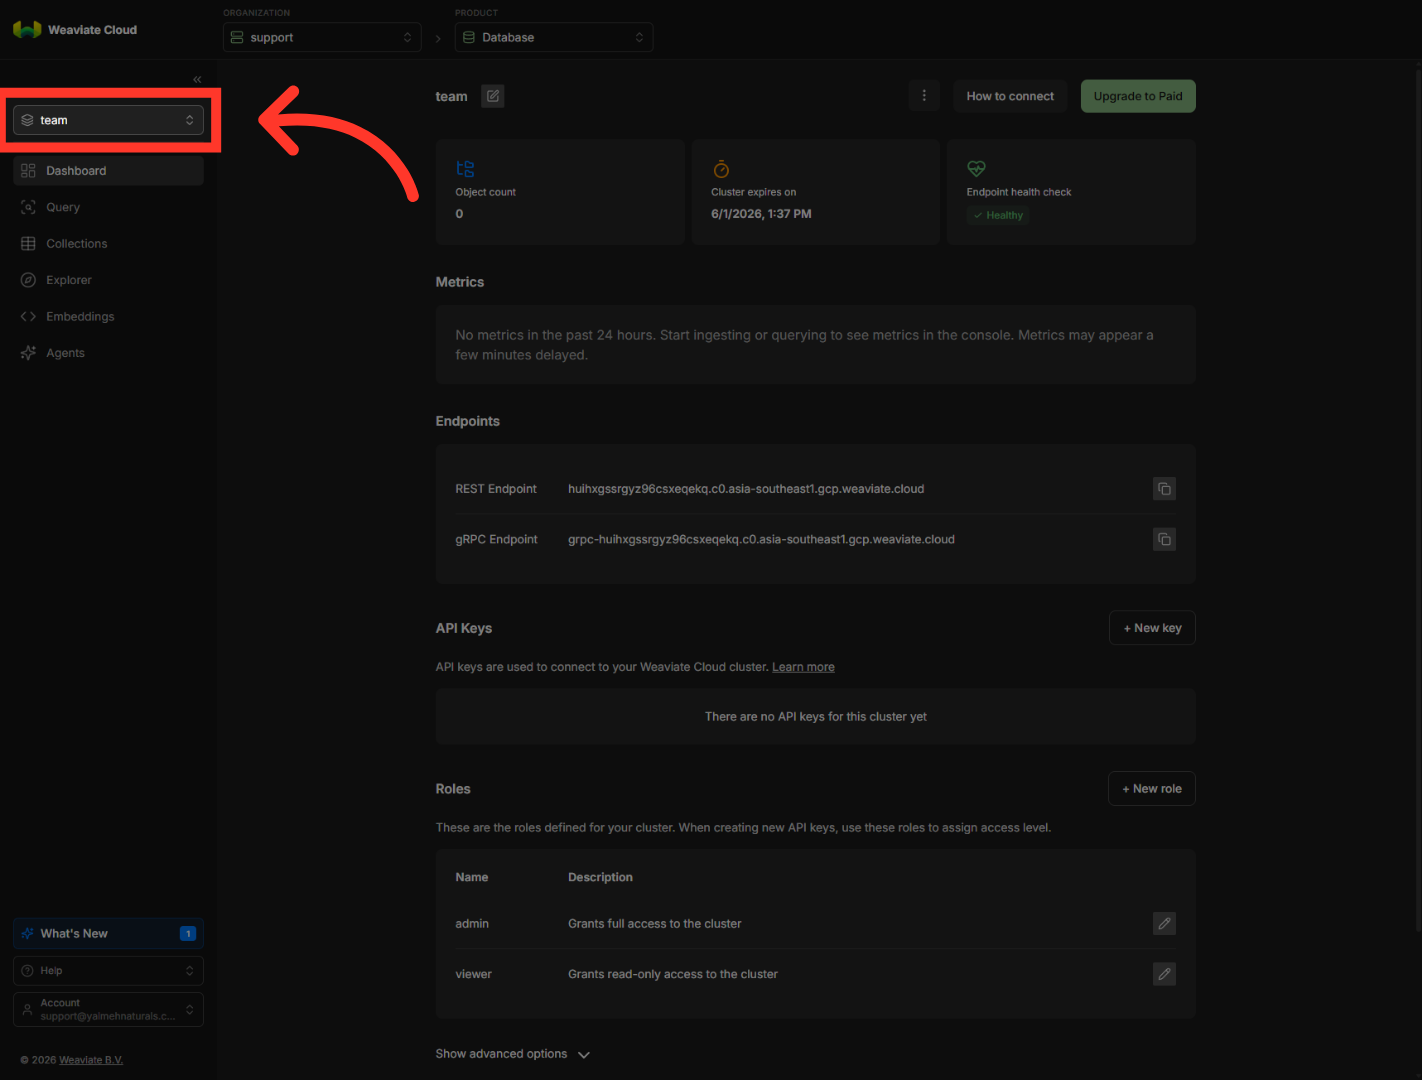
Task: Click the Help question mark icon
Action: (27, 971)
